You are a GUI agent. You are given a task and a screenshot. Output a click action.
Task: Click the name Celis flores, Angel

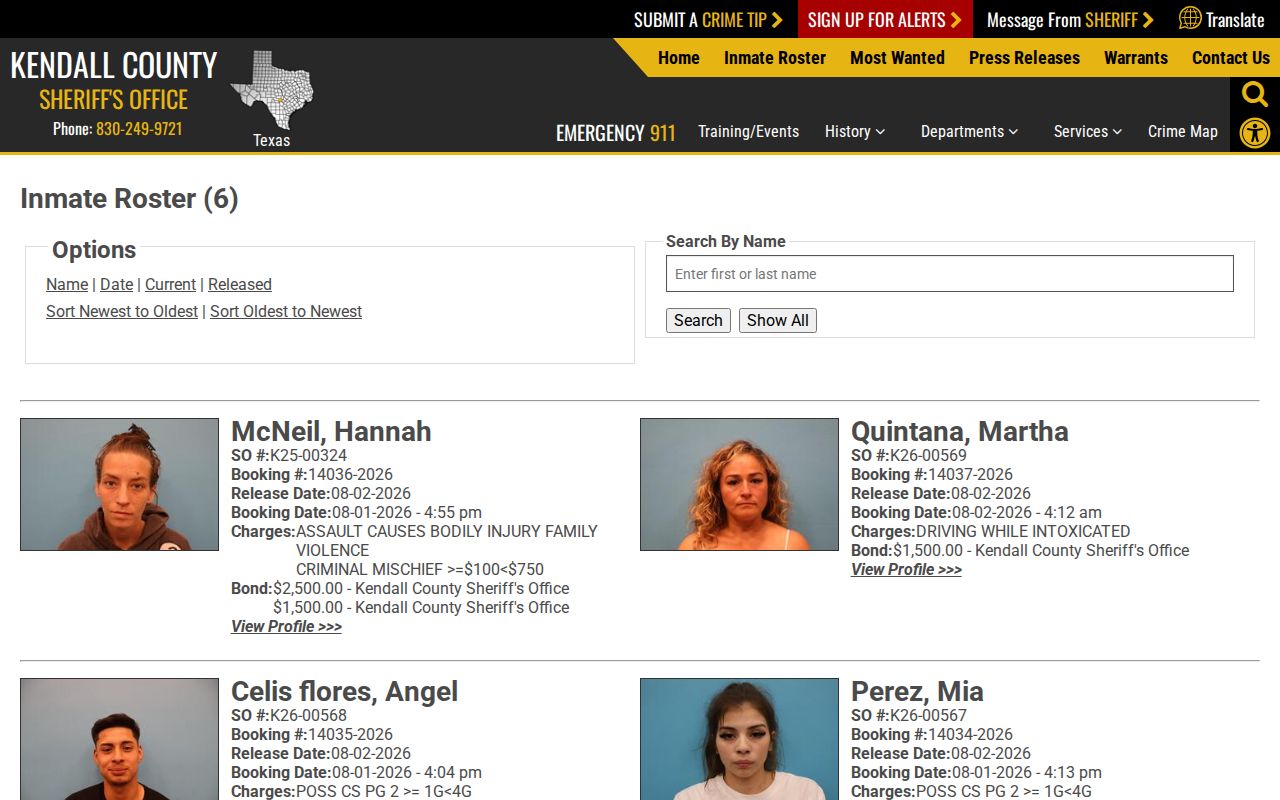pos(344,692)
